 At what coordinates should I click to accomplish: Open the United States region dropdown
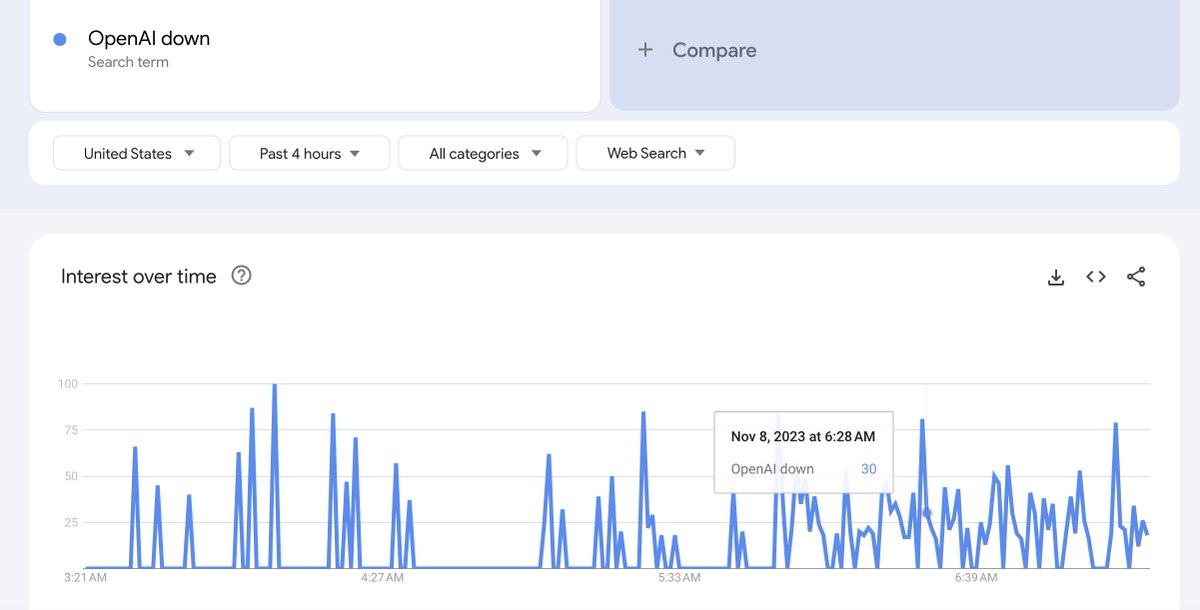137,153
